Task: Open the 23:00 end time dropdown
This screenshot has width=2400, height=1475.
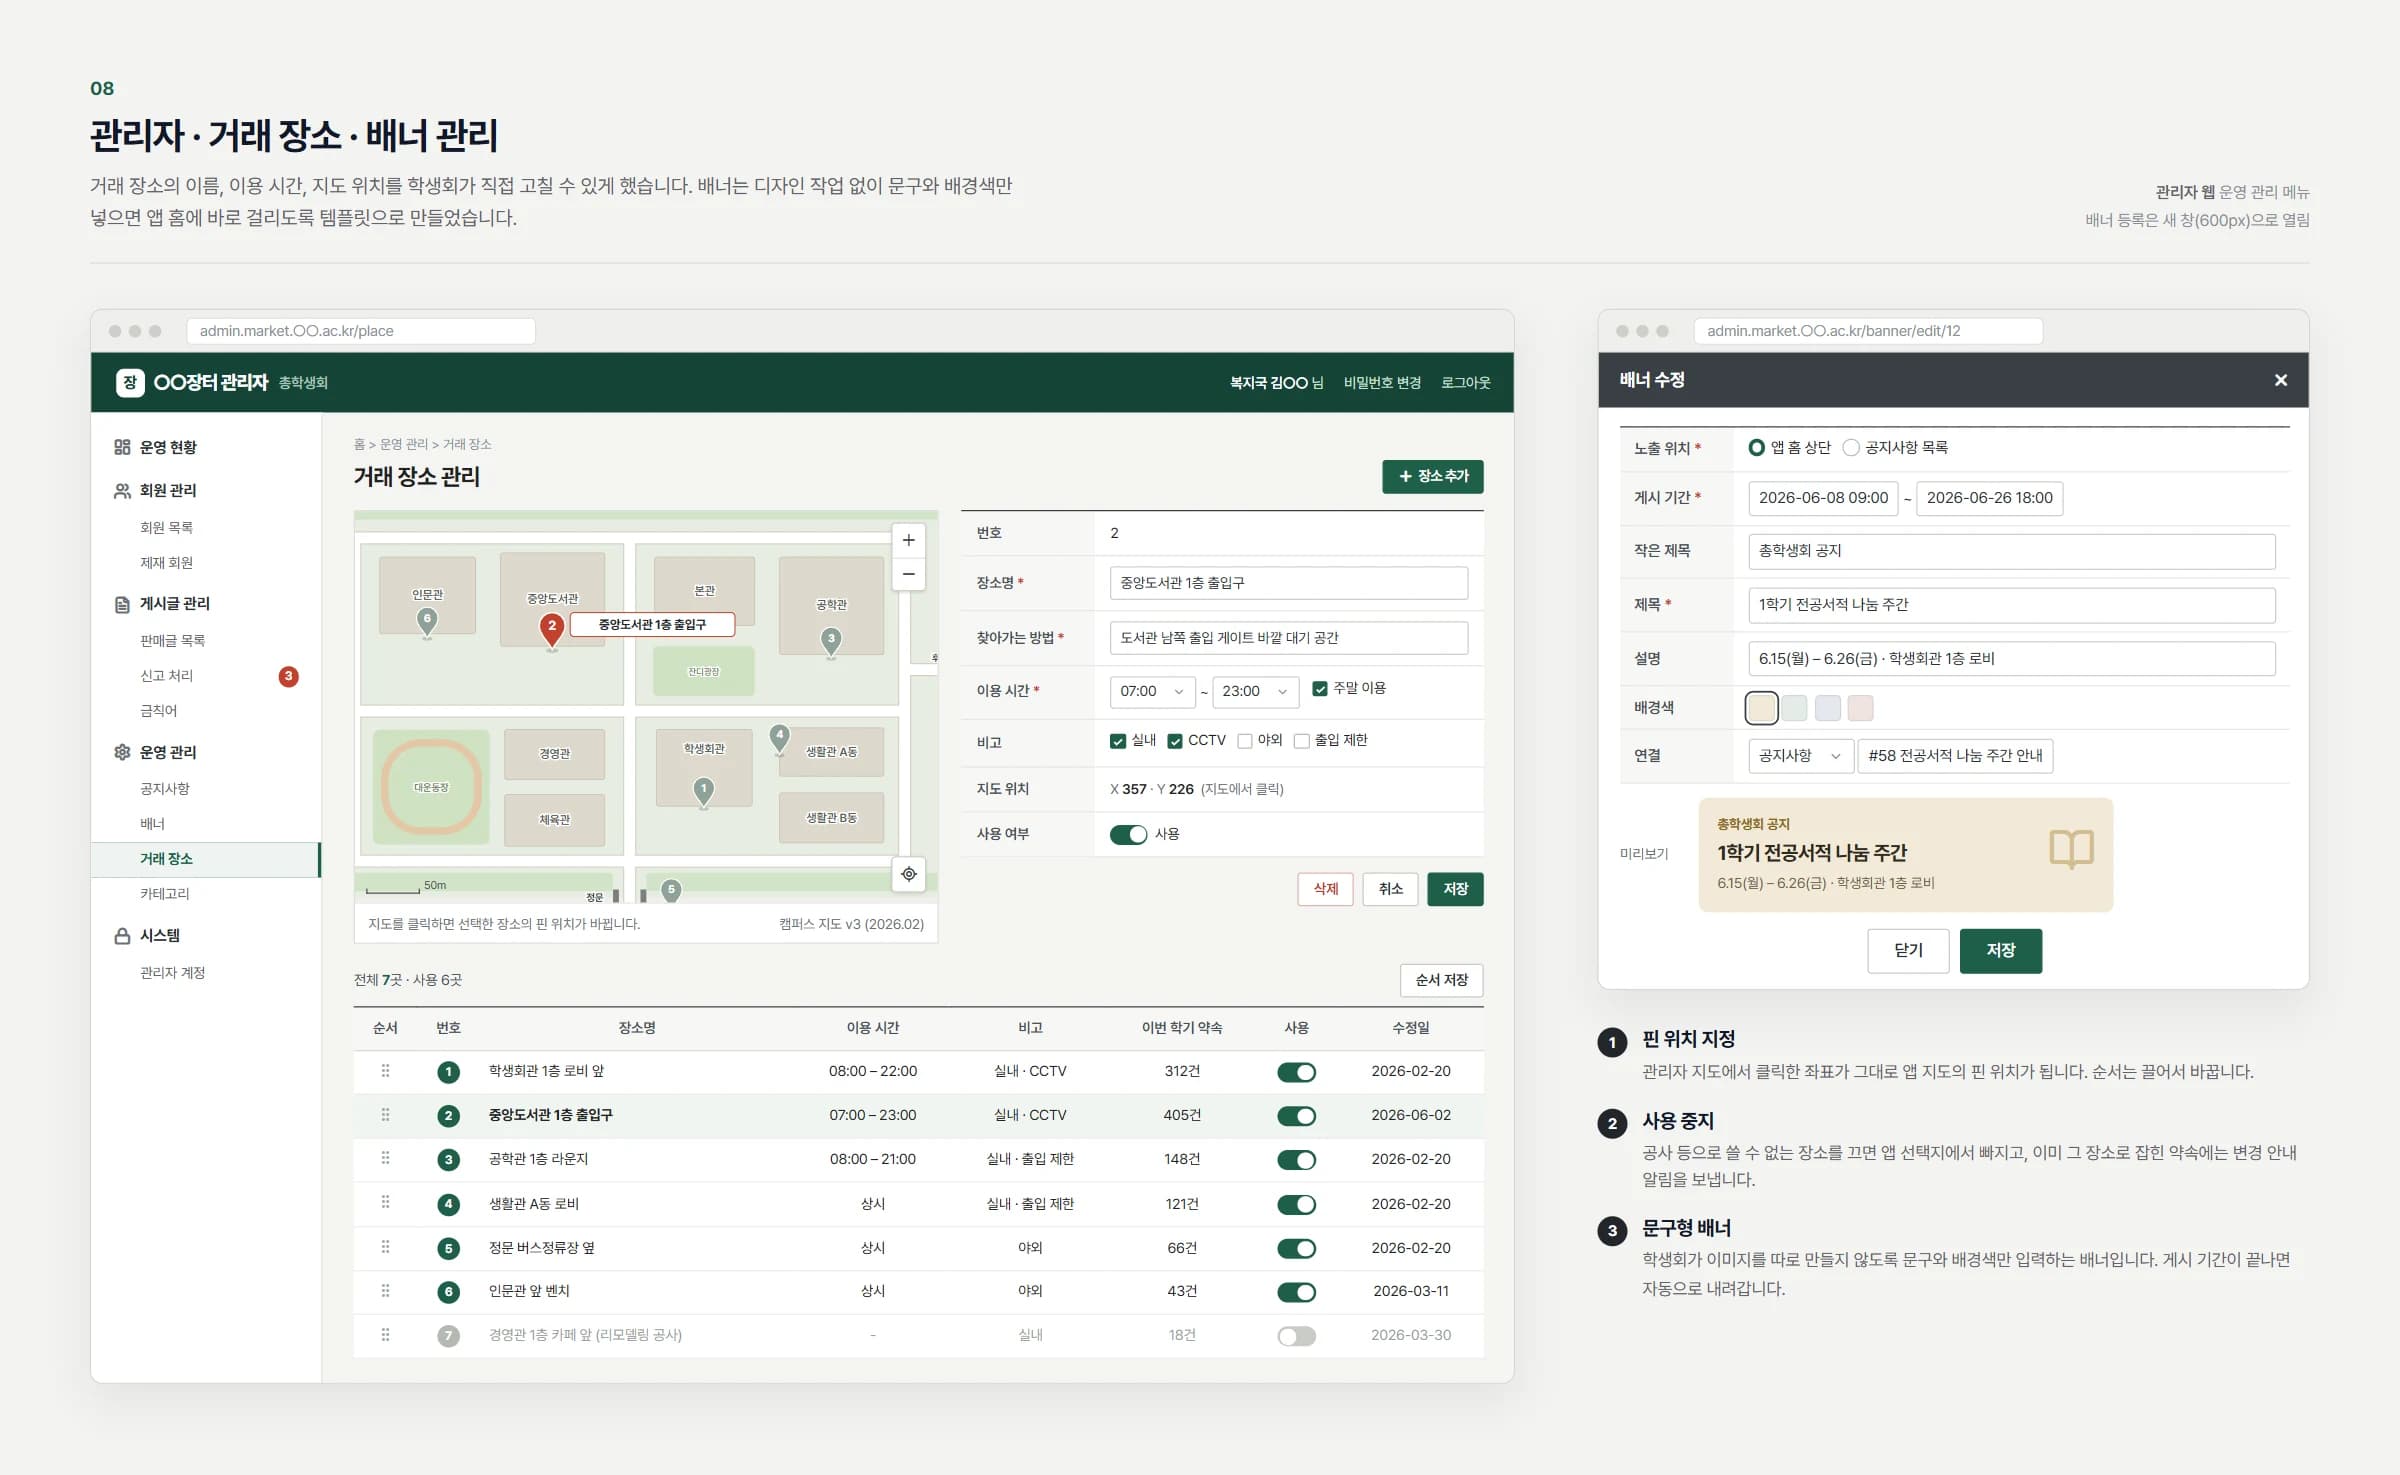Action: point(1255,691)
